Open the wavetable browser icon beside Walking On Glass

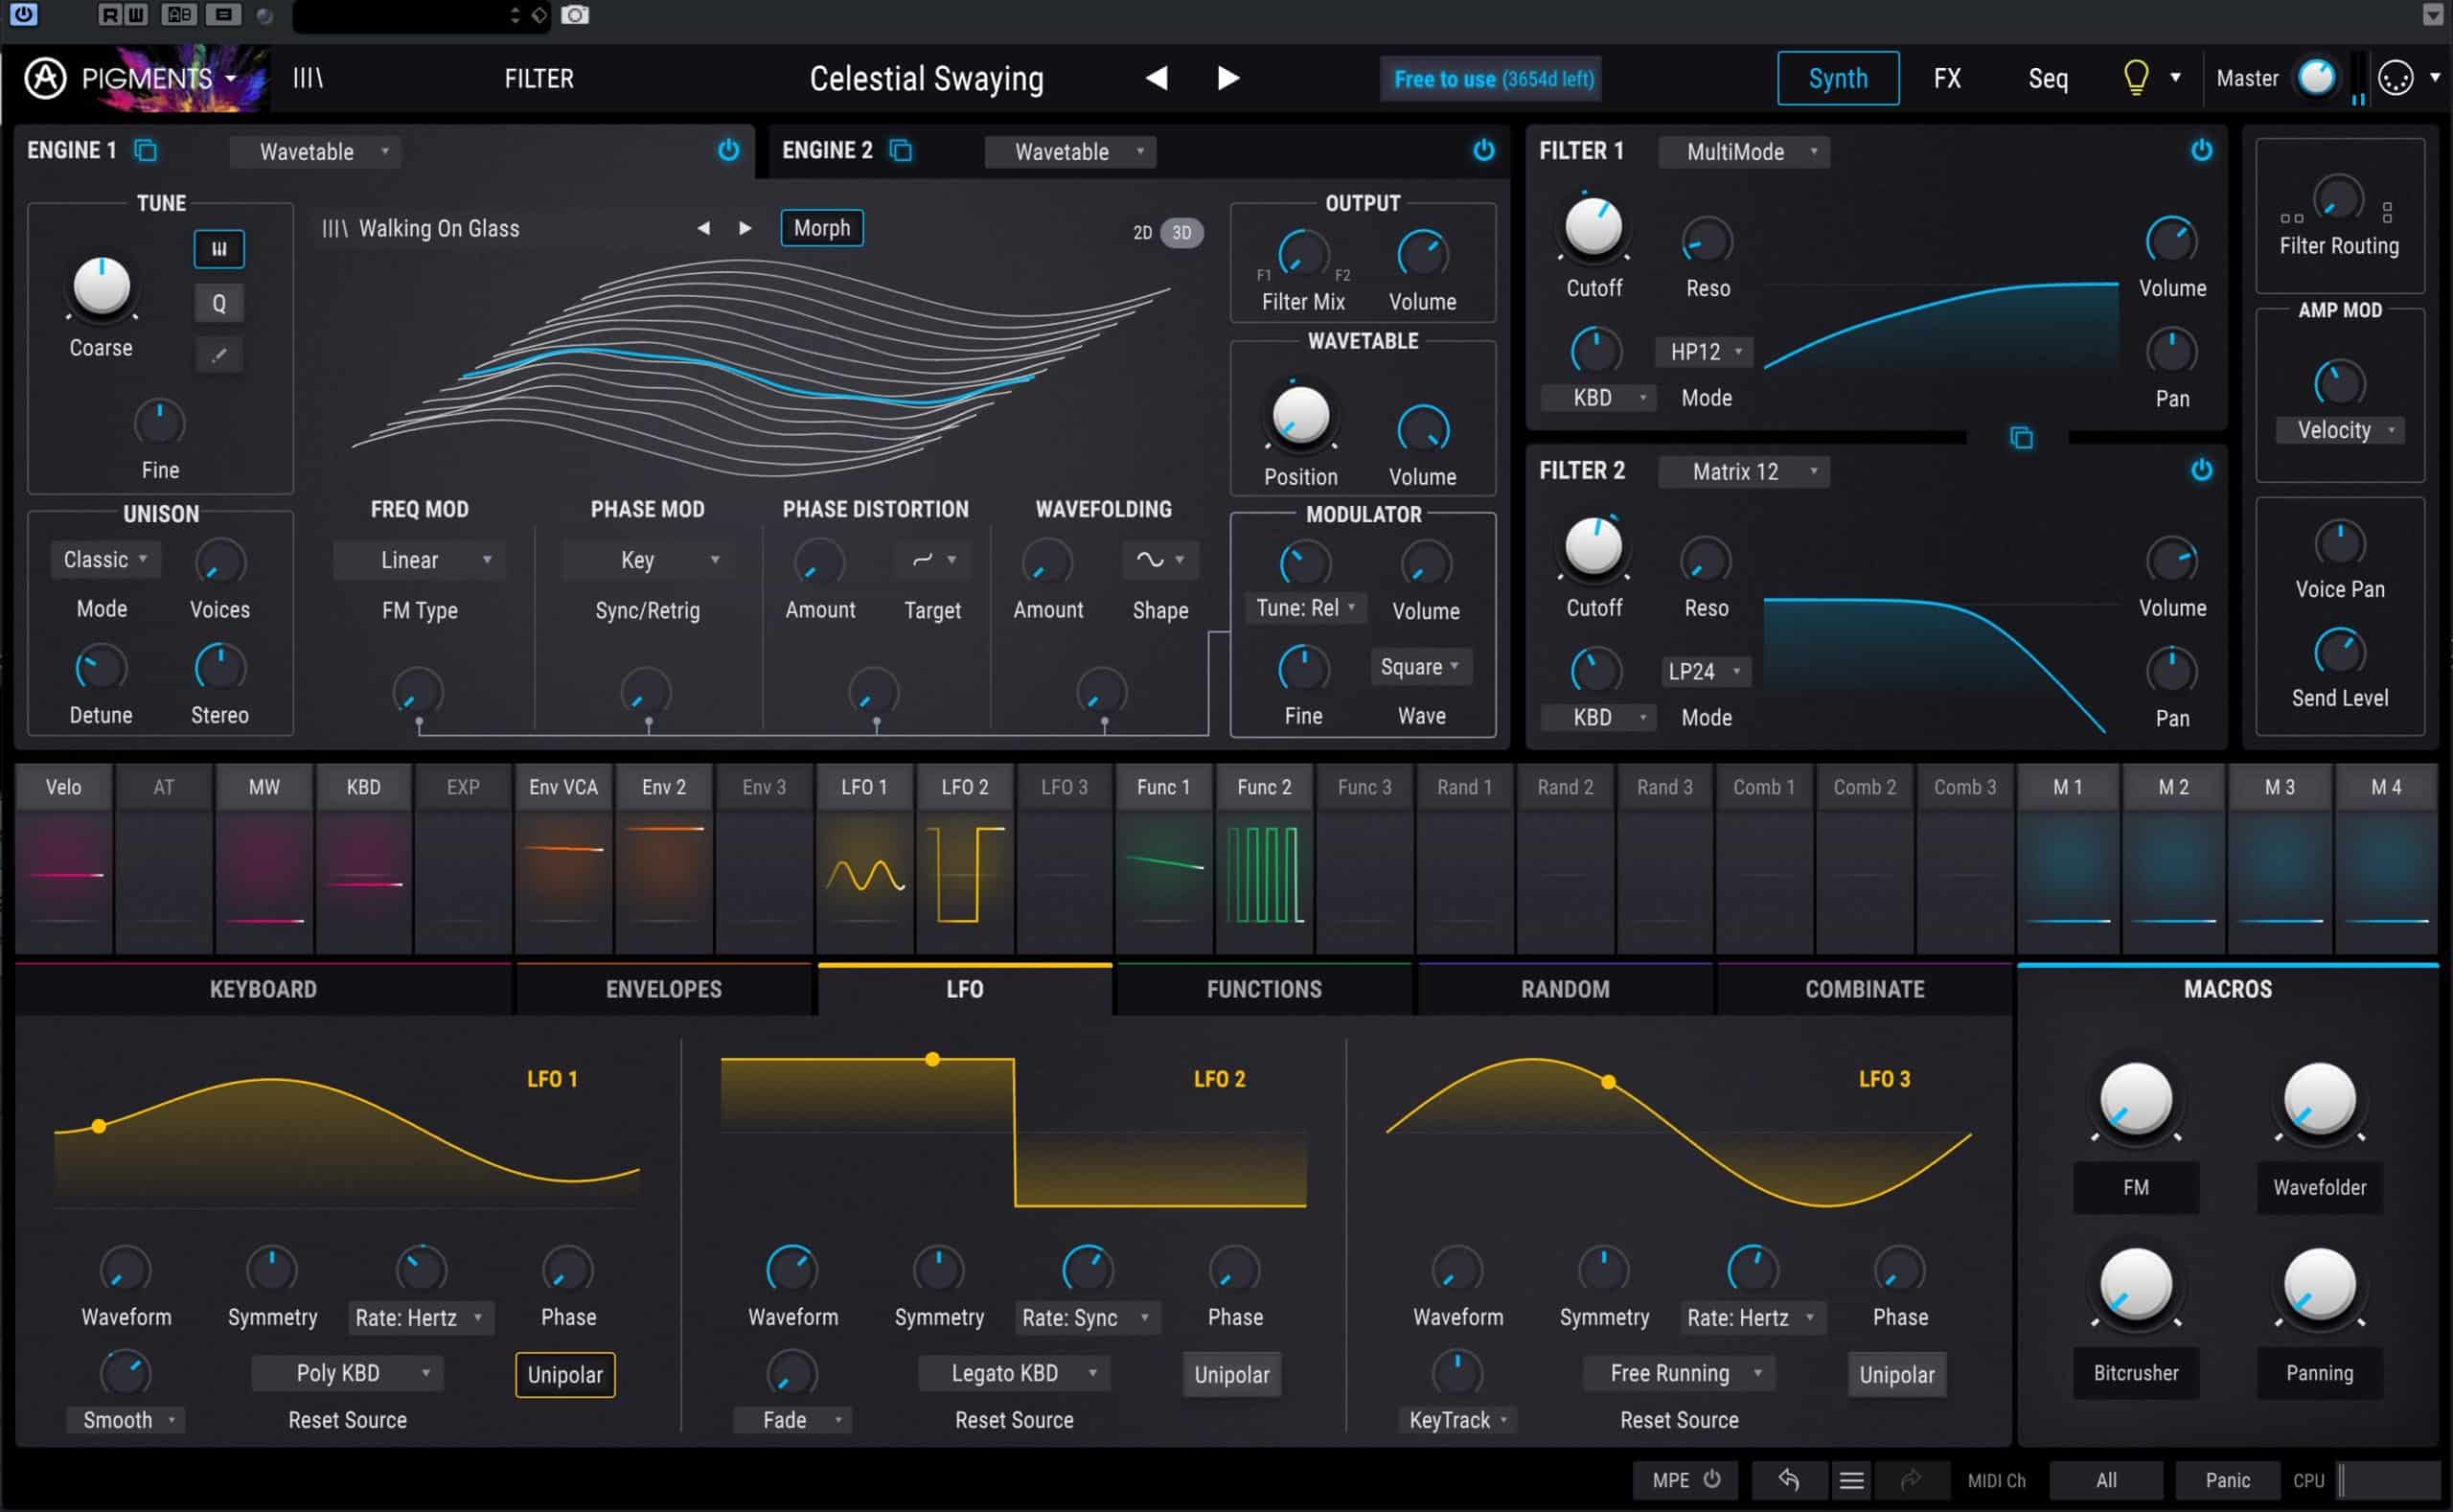click(x=334, y=229)
